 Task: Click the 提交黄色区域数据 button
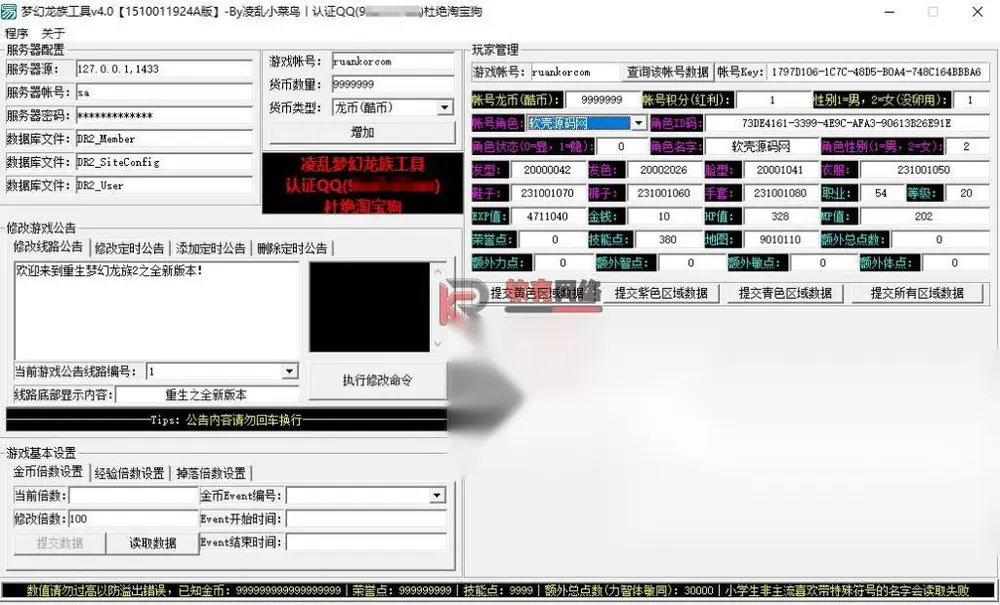(536, 293)
